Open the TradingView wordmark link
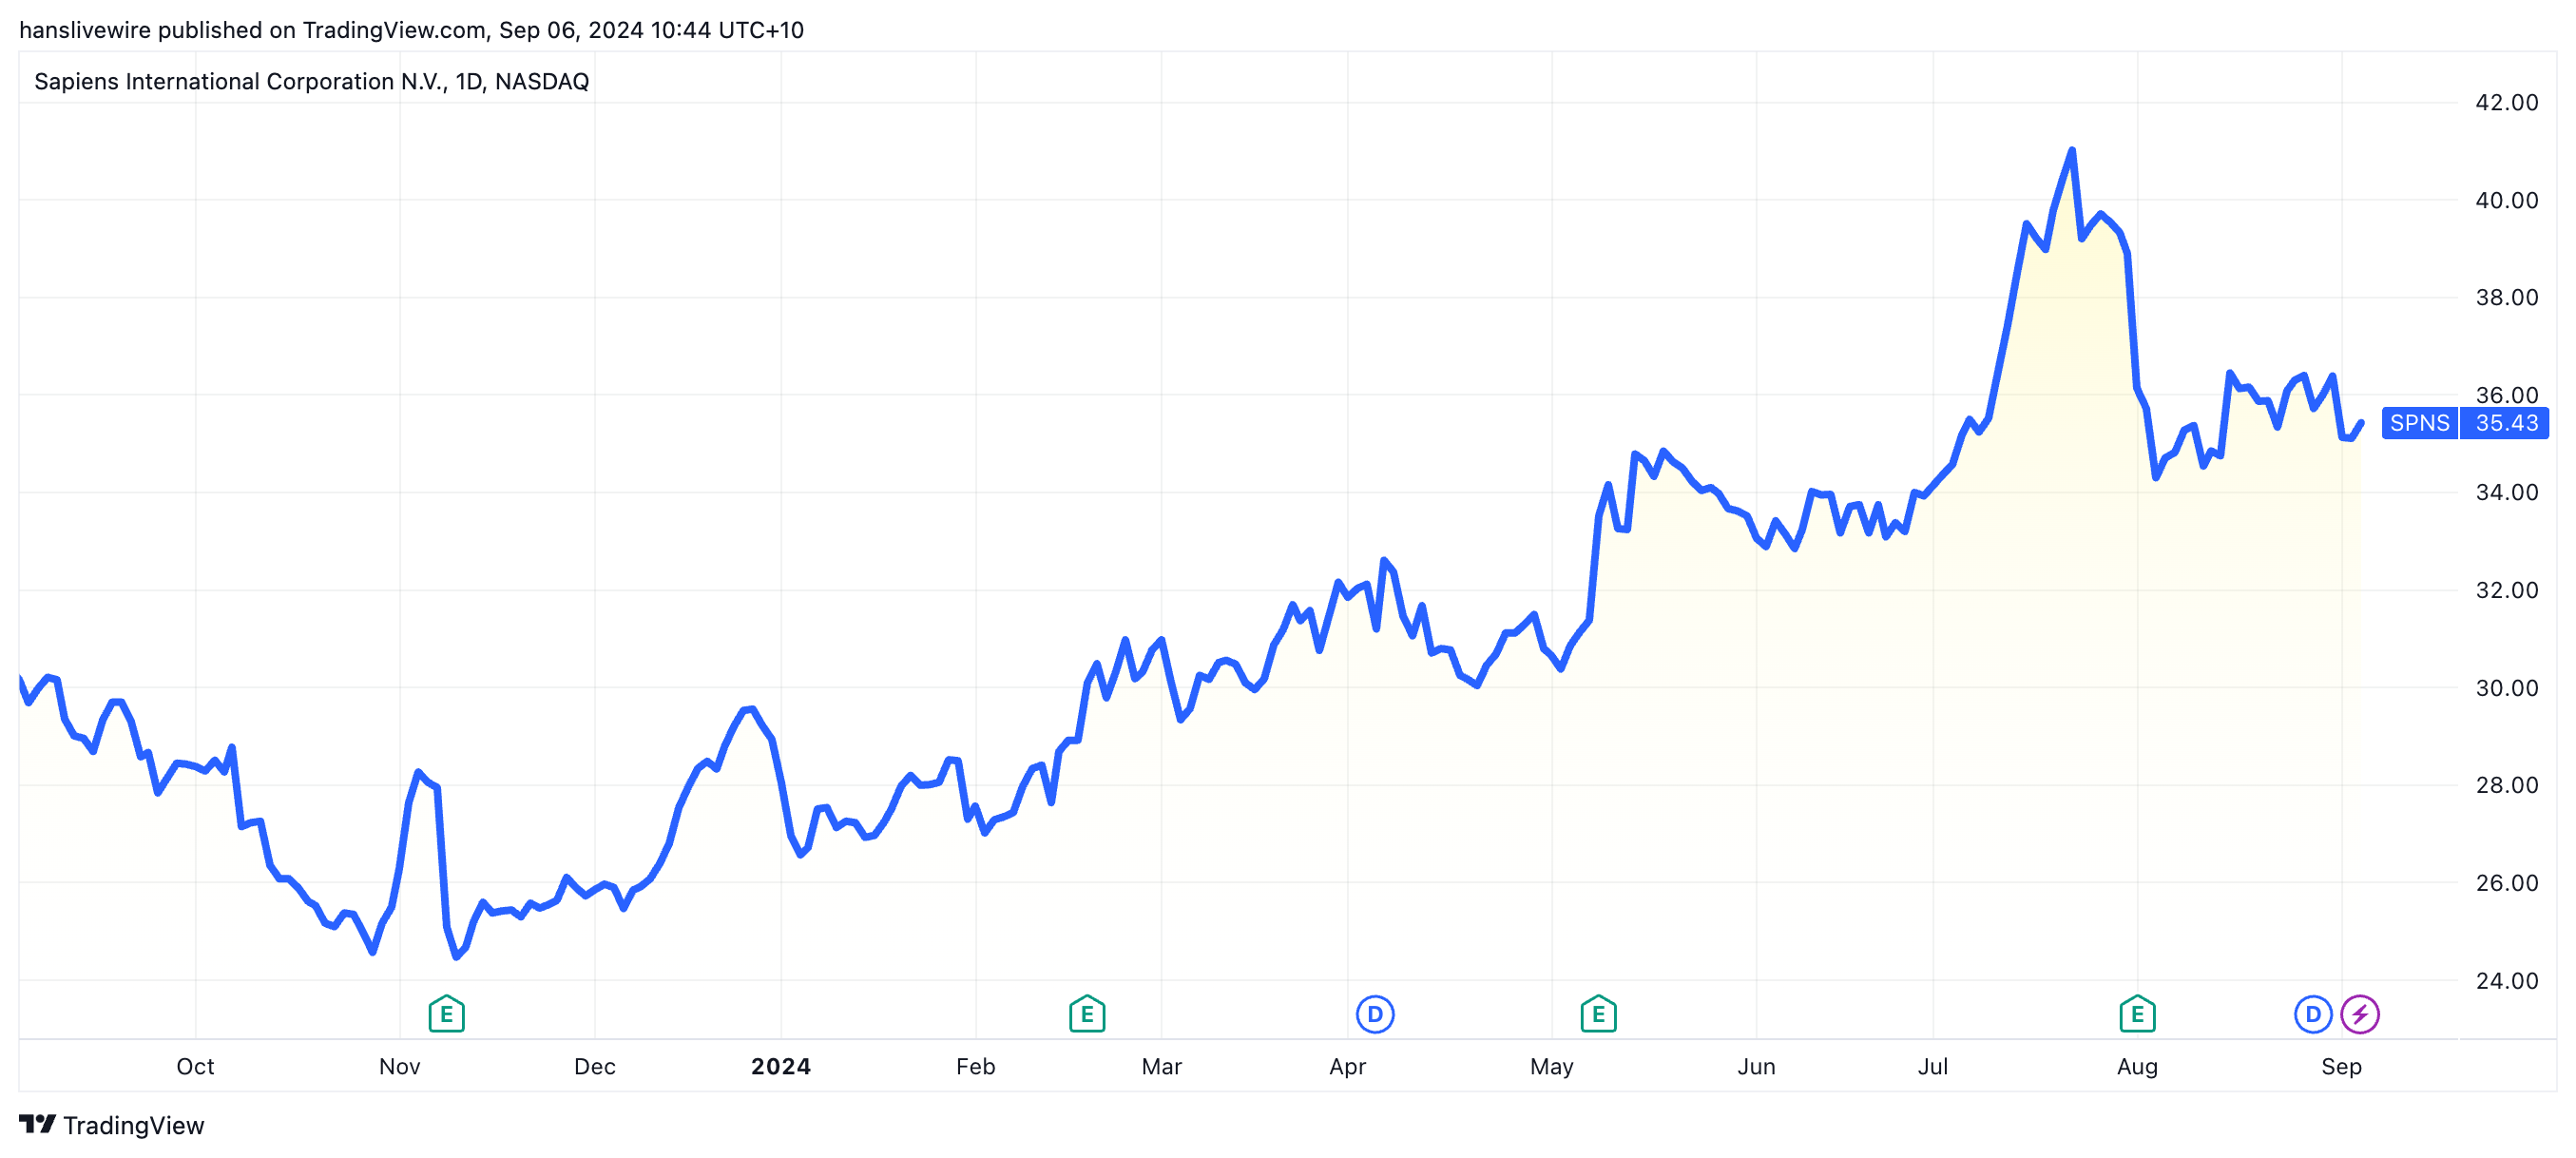 (133, 1126)
